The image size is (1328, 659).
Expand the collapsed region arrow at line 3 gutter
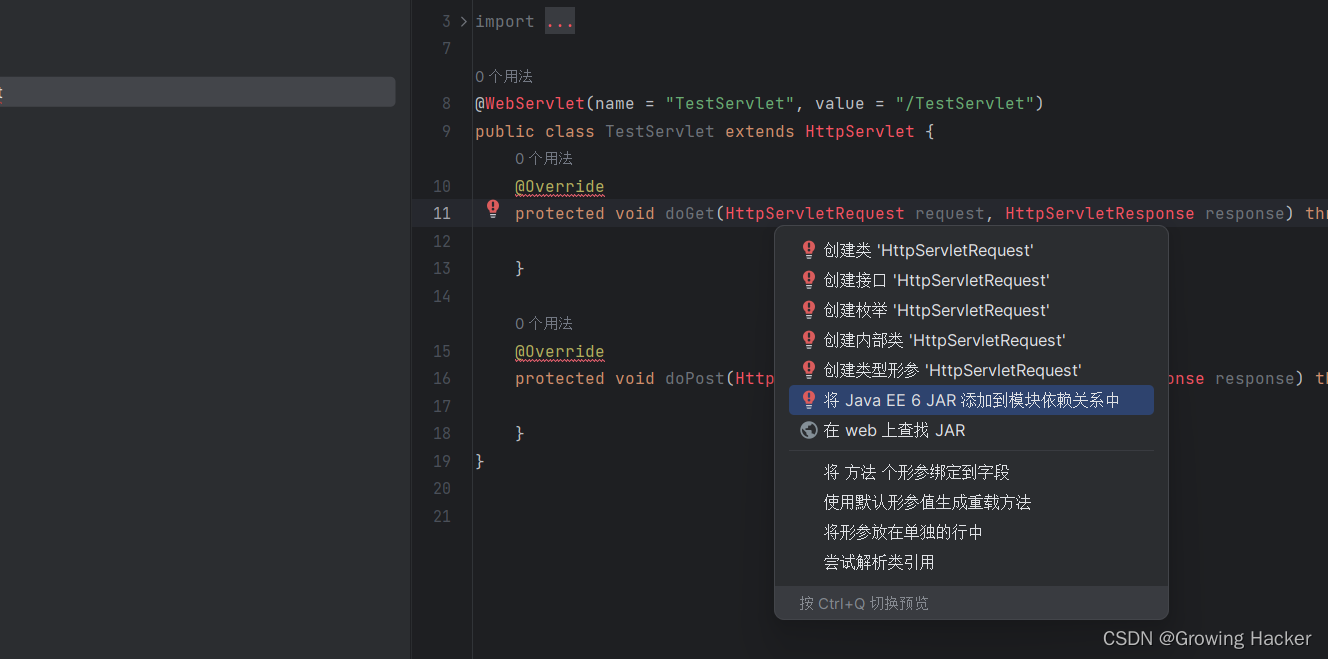[462, 20]
